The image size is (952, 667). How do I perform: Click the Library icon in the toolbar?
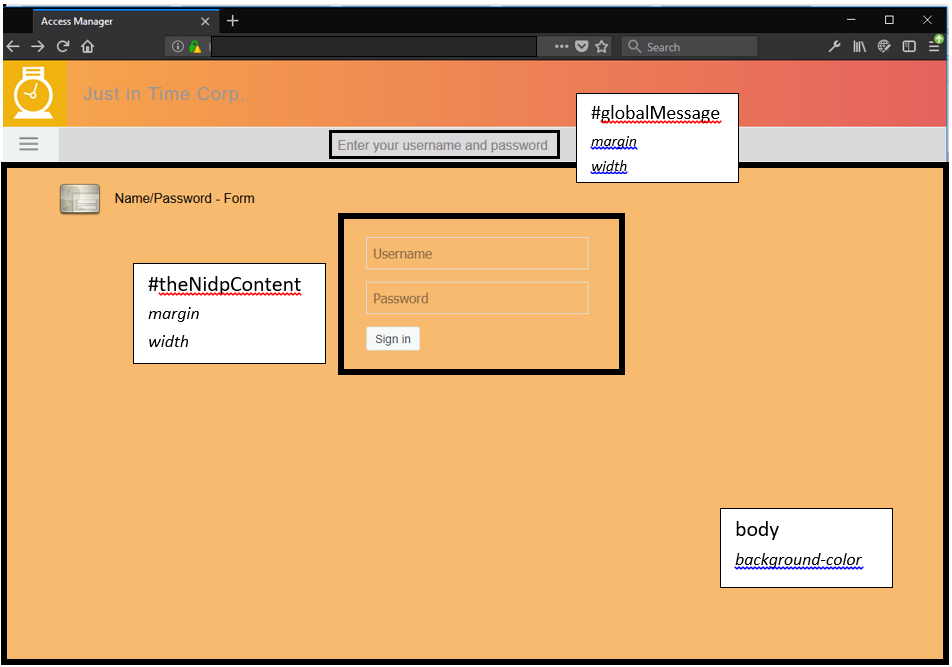coord(859,46)
